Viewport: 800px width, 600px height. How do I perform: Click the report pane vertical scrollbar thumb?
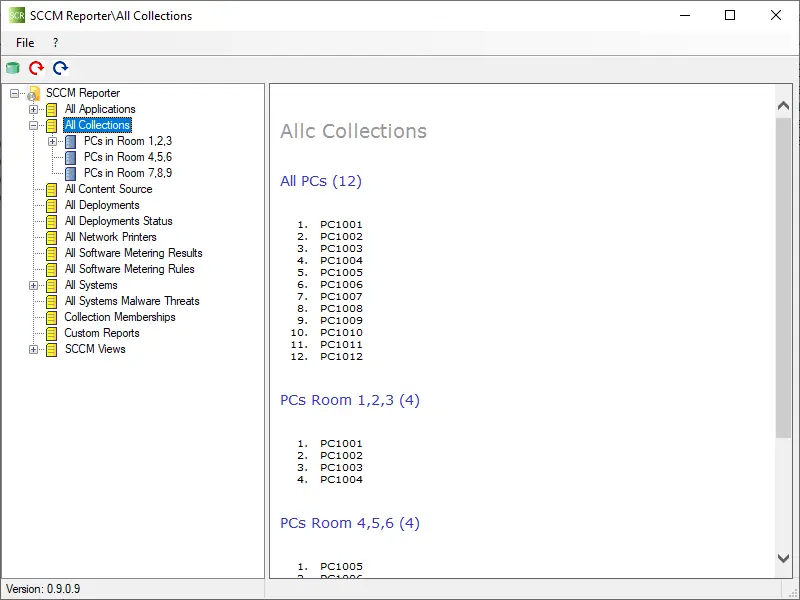click(784, 278)
